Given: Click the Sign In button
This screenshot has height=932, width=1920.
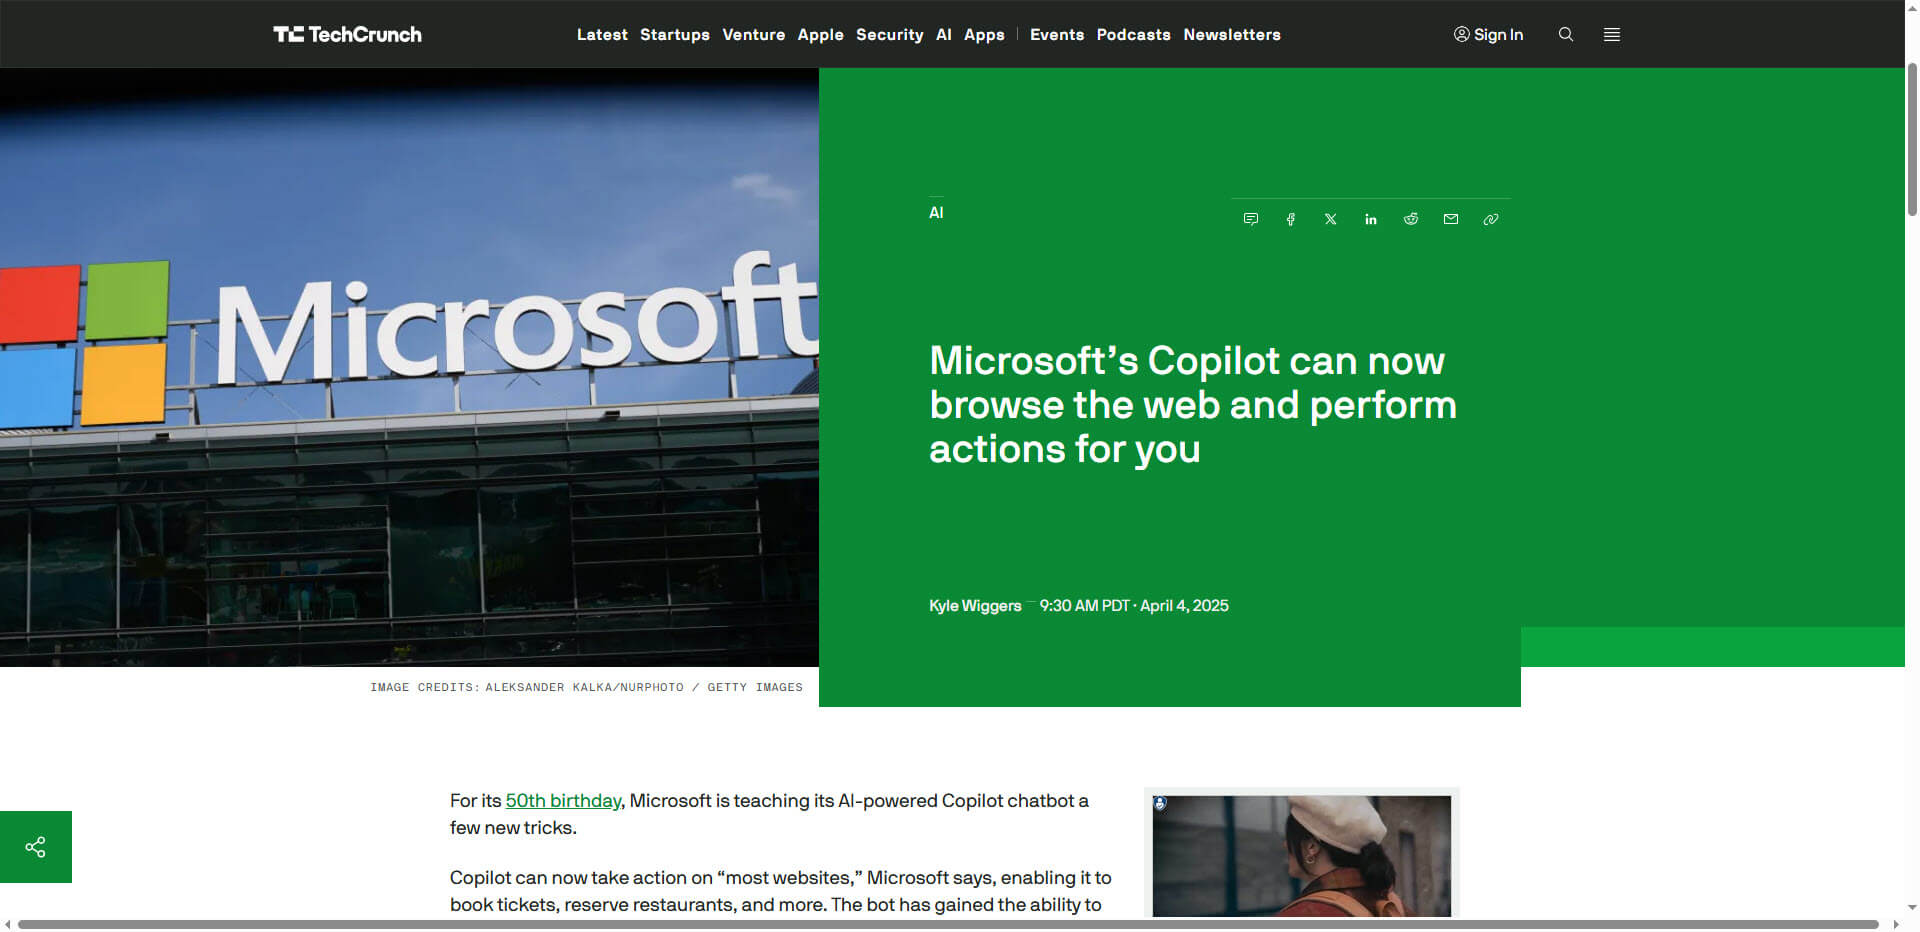Looking at the screenshot, I should click(1488, 34).
